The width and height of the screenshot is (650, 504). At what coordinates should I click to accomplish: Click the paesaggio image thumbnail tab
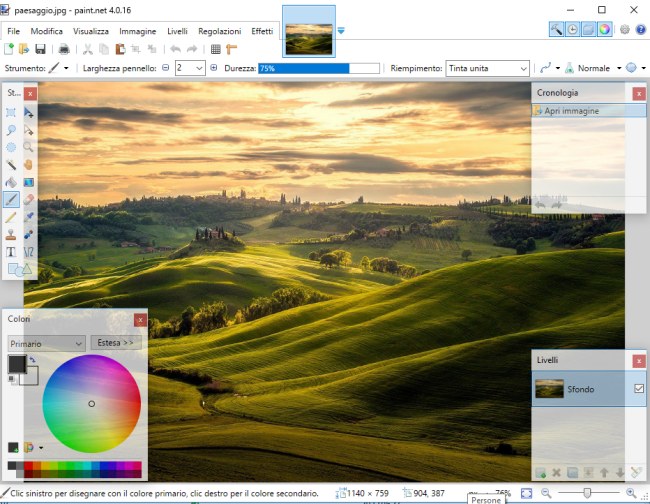point(309,32)
